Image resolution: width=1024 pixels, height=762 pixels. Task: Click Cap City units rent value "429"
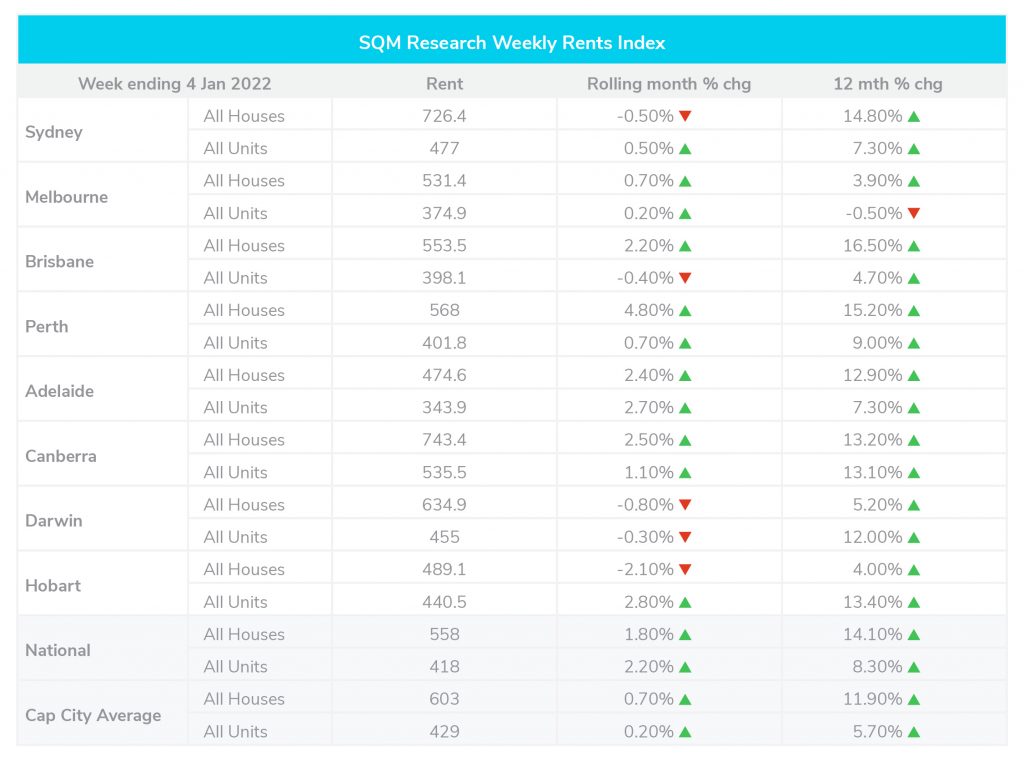pyautogui.click(x=444, y=731)
